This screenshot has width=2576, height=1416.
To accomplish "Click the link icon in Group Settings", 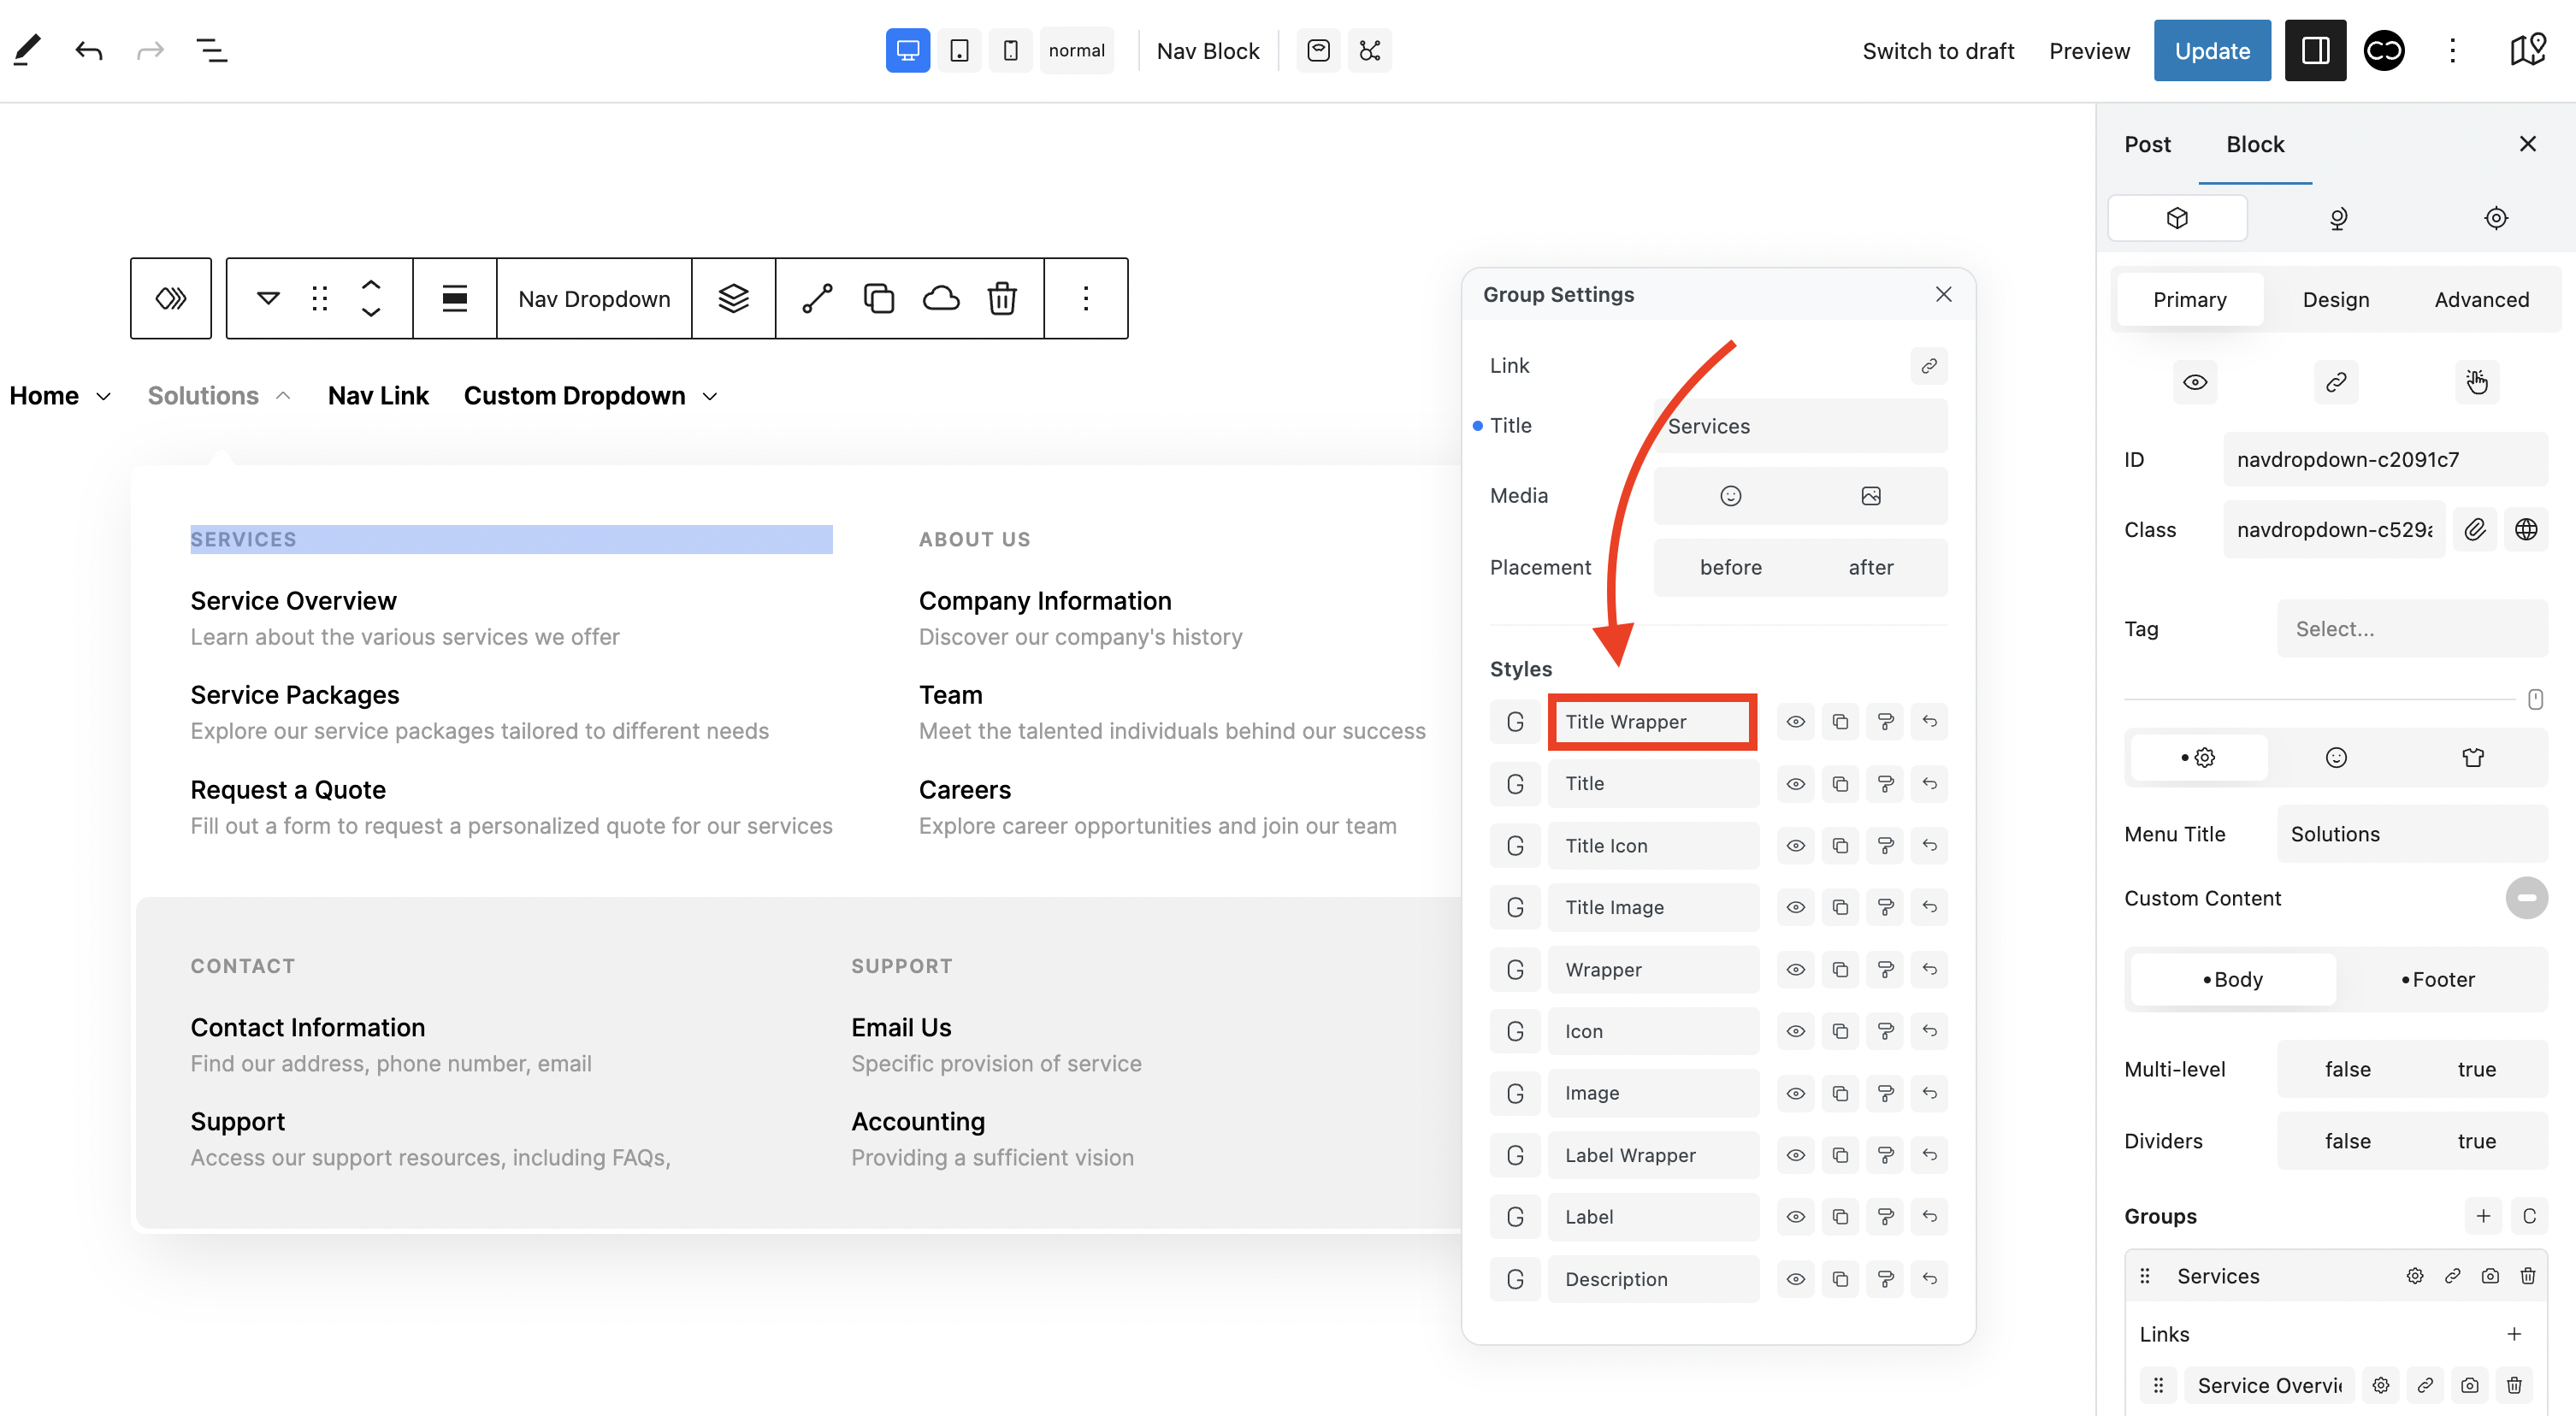I will point(1928,366).
